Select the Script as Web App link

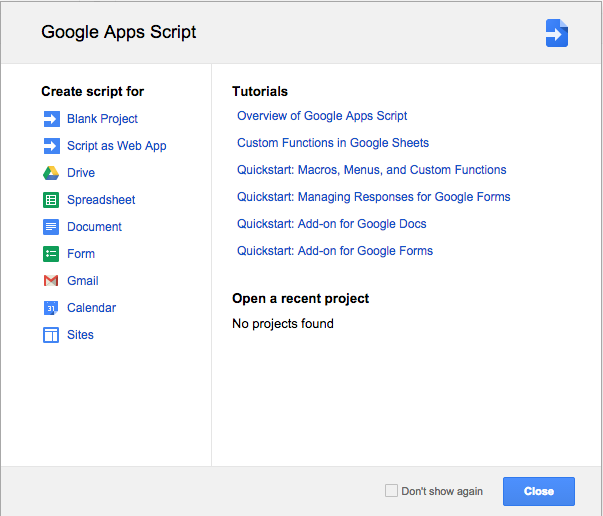[117, 146]
